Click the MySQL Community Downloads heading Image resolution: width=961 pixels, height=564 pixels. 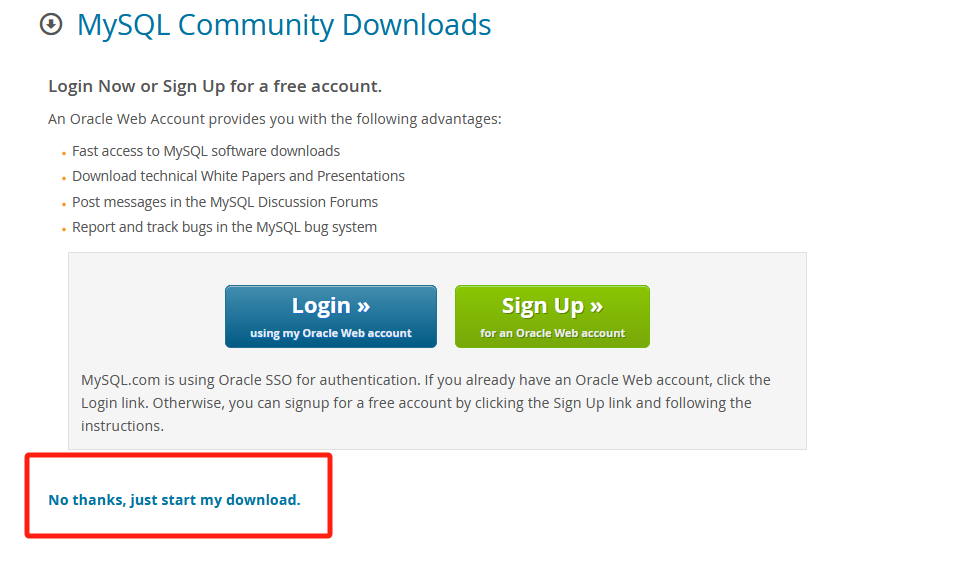click(x=284, y=25)
